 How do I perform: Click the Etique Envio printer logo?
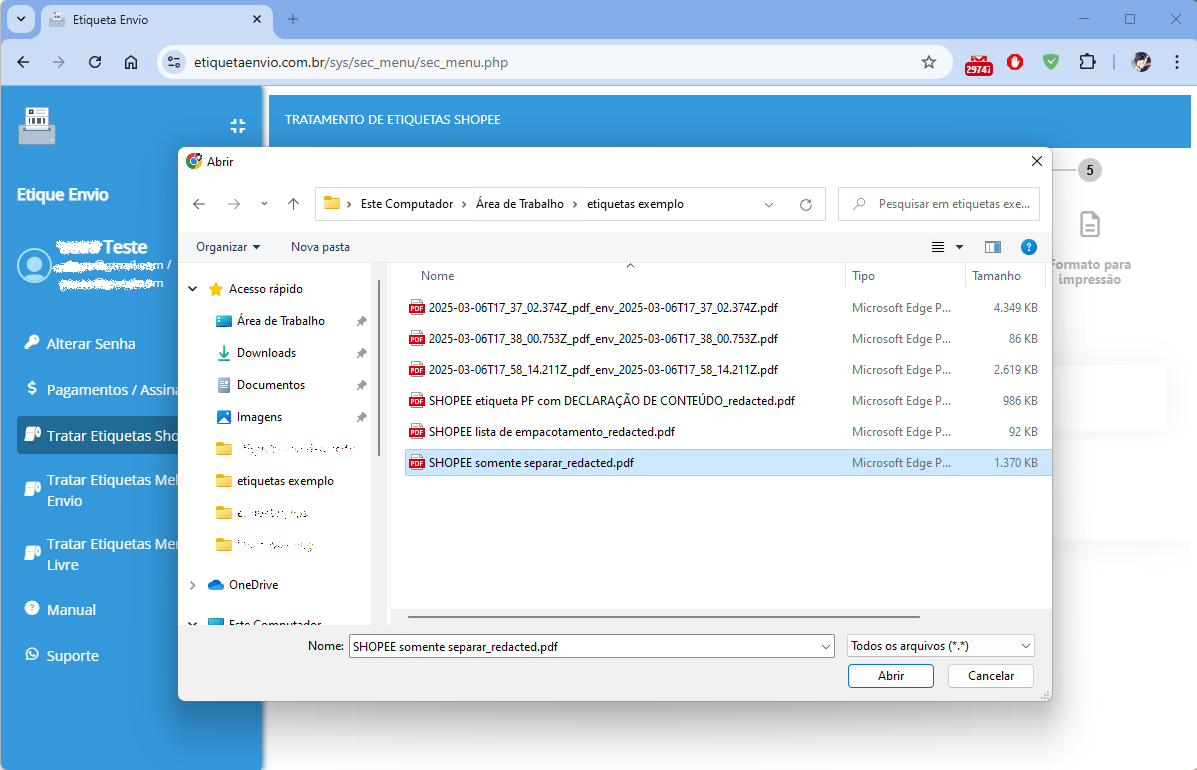tap(37, 125)
